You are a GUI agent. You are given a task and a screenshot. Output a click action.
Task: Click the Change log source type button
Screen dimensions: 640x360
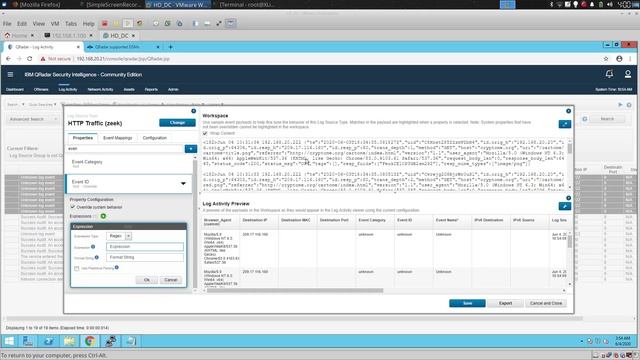177,122
